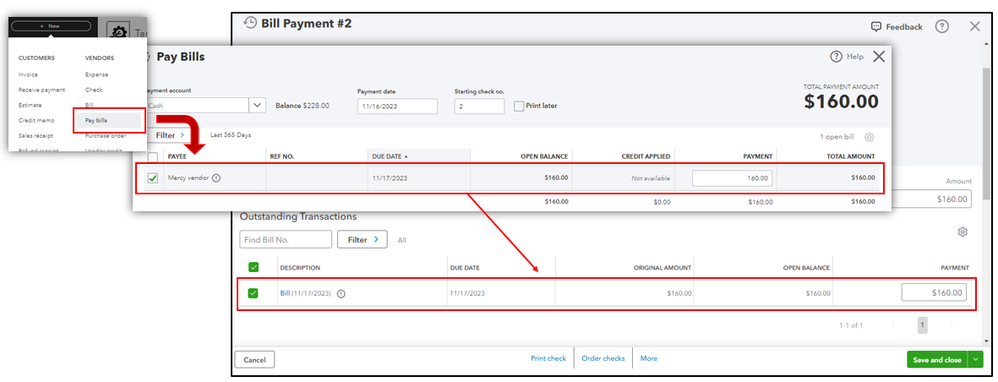The image size is (998, 382).
Task: Click the Starting check no. field
Action: pyautogui.click(x=479, y=106)
